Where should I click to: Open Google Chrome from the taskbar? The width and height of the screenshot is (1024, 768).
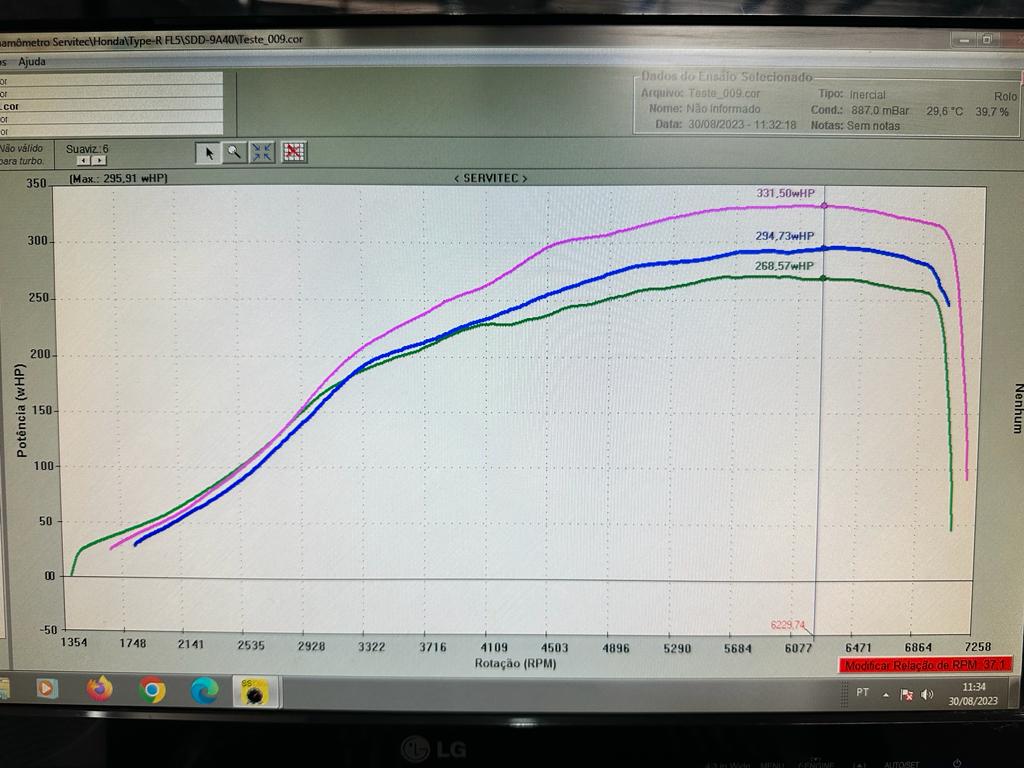click(150, 690)
